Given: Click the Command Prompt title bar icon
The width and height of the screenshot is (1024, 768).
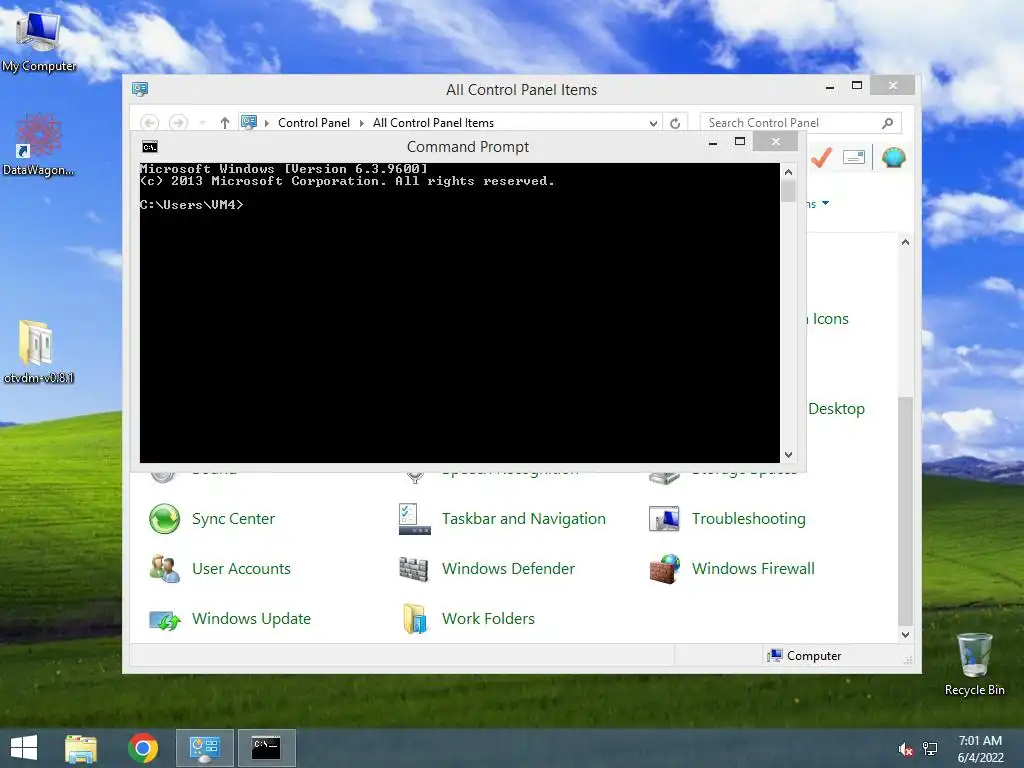Looking at the screenshot, I should pos(150,147).
